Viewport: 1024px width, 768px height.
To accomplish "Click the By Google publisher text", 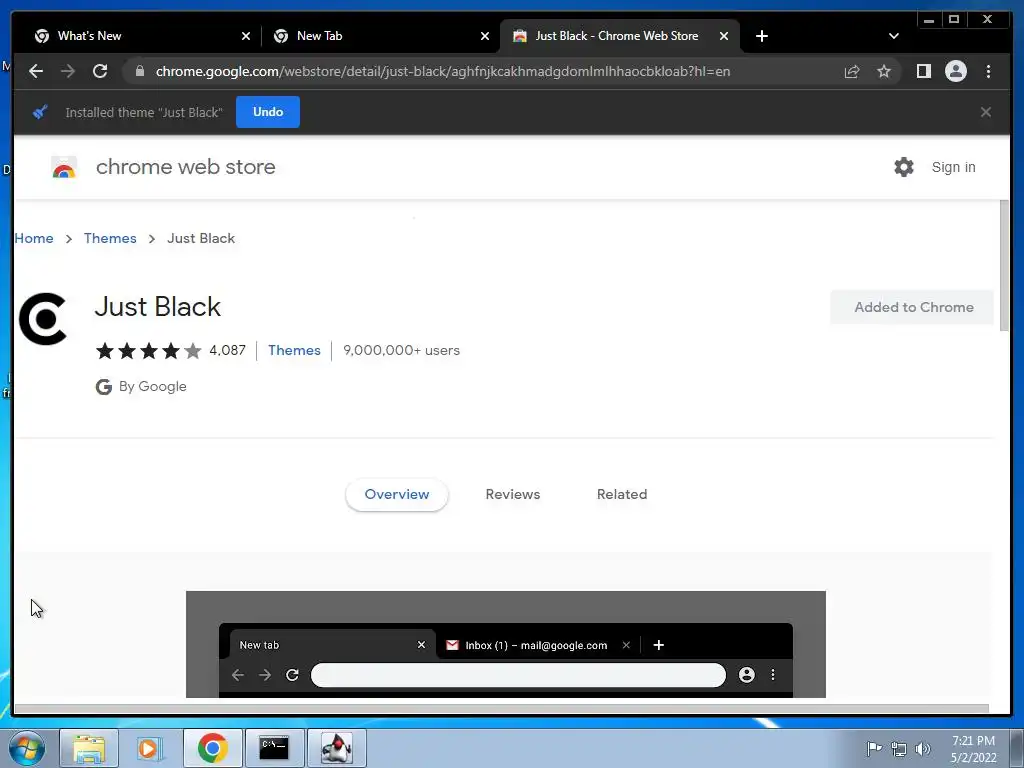I will pos(152,387).
